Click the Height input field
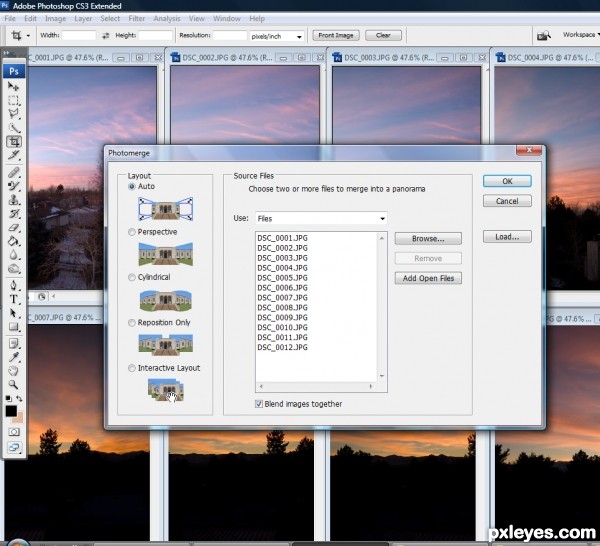Viewport: 600px width, 546px height. coord(155,36)
